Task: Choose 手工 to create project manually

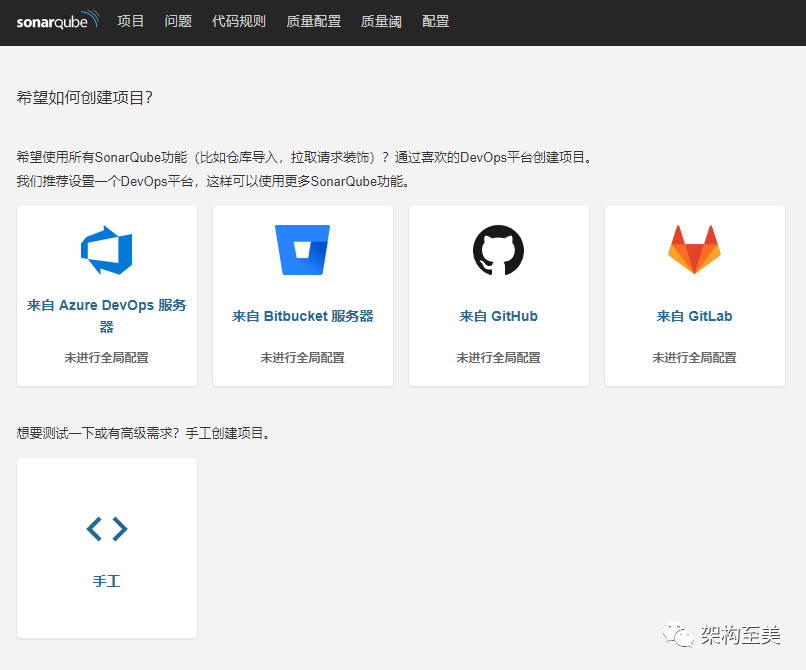Action: point(106,581)
